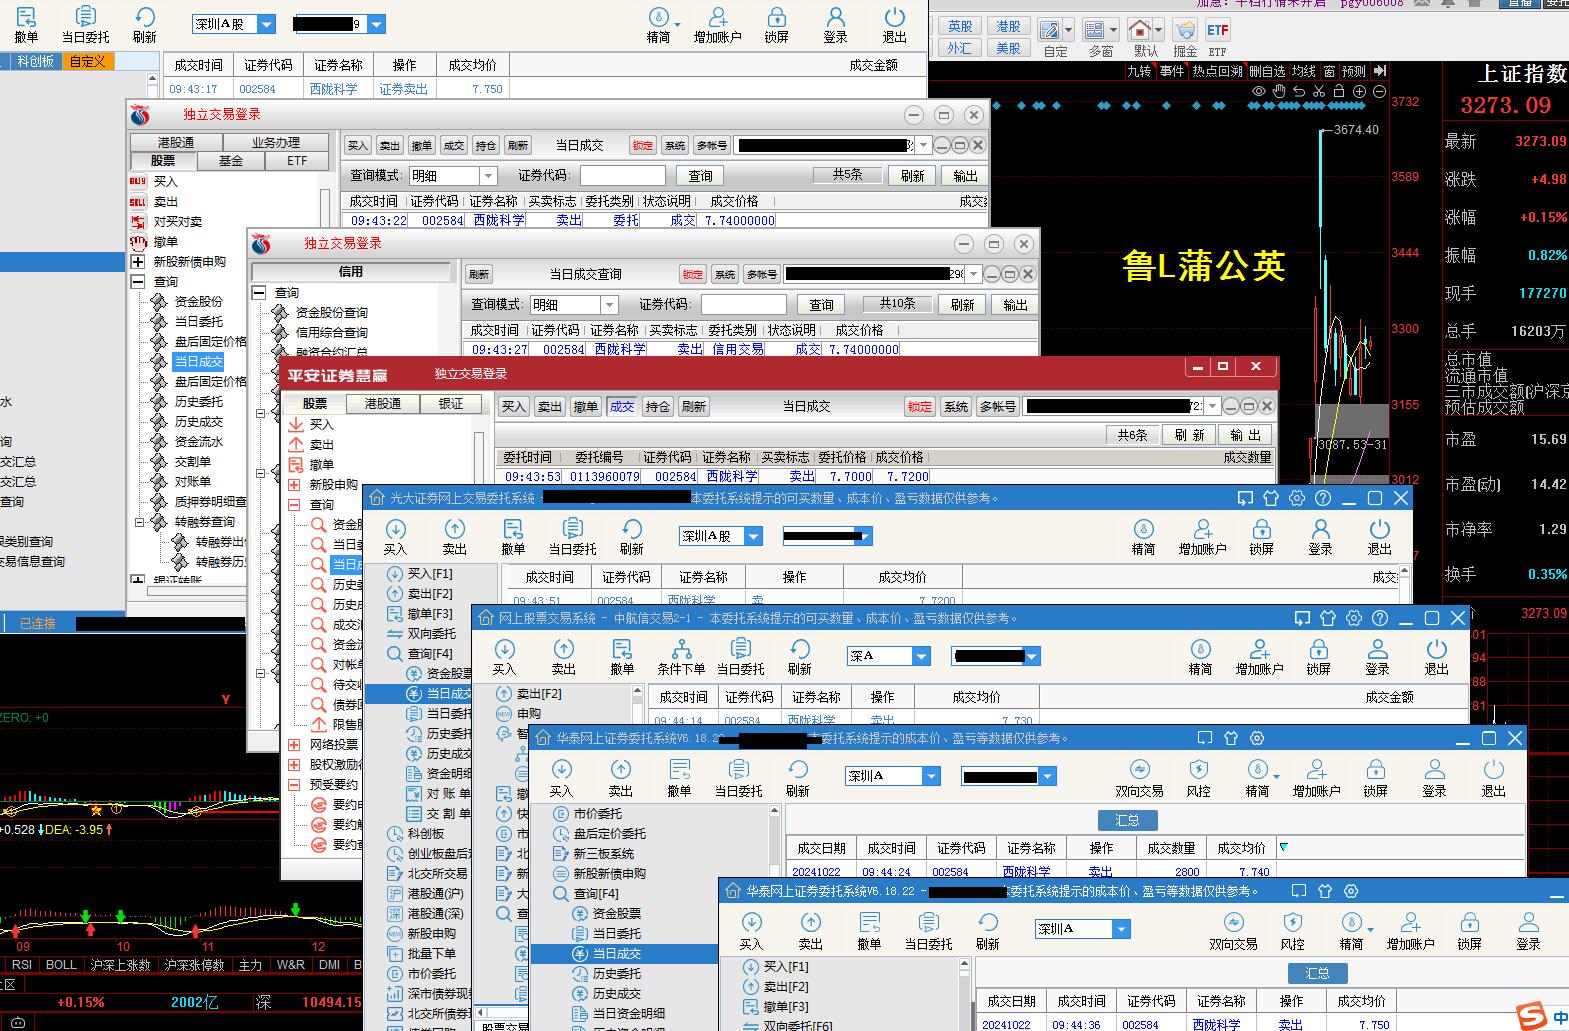Click 输出 button in the 共10条 window
The height and width of the screenshot is (1031, 1569).
(x=1015, y=305)
